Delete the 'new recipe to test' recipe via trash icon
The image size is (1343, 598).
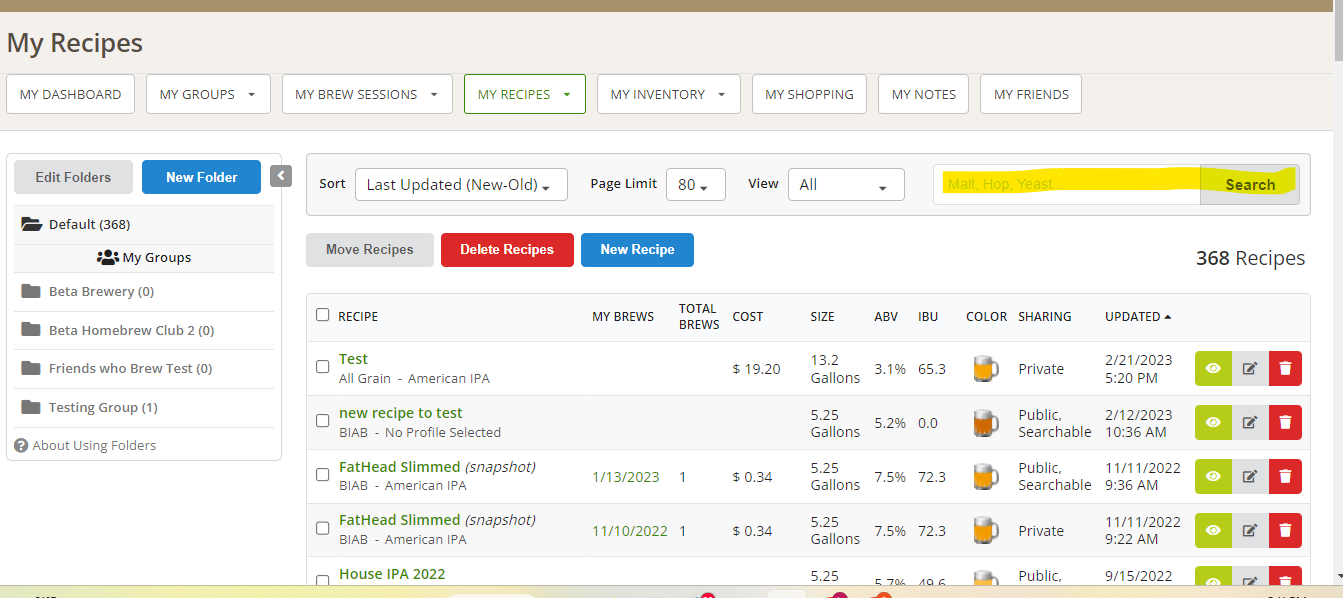coord(1285,422)
